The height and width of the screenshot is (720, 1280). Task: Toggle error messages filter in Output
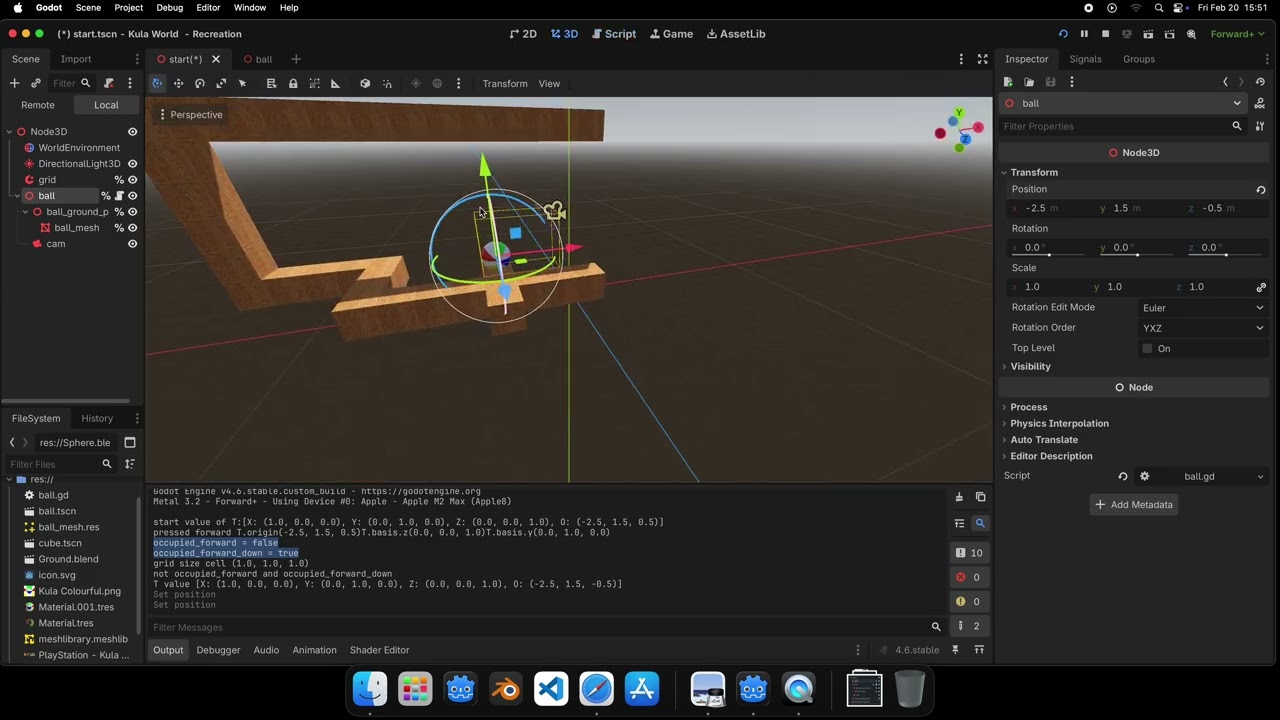click(x=969, y=577)
